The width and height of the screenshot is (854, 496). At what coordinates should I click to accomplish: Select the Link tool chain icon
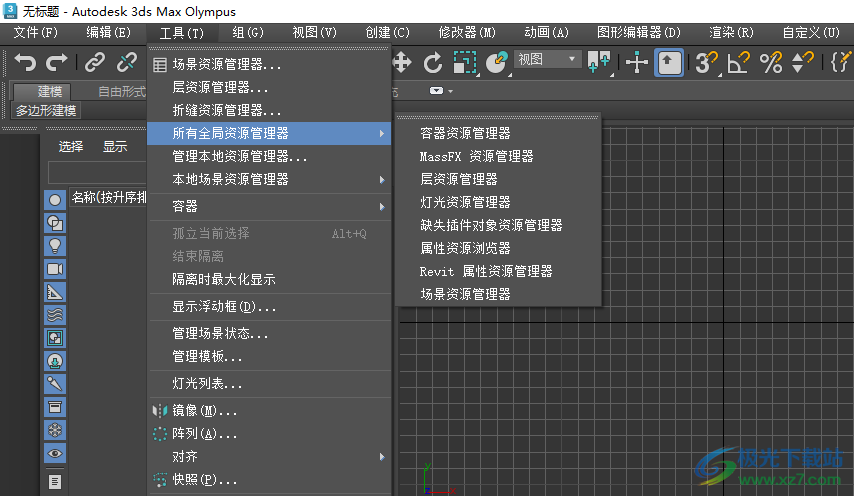pyautogui.click(x=95, y=63)
